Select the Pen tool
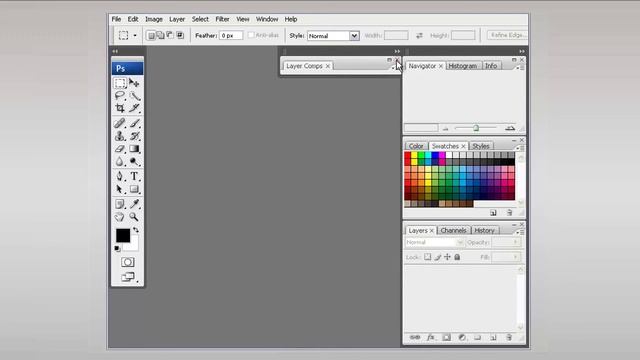Viewport: 640px width, 360px height. coord(120,176)
